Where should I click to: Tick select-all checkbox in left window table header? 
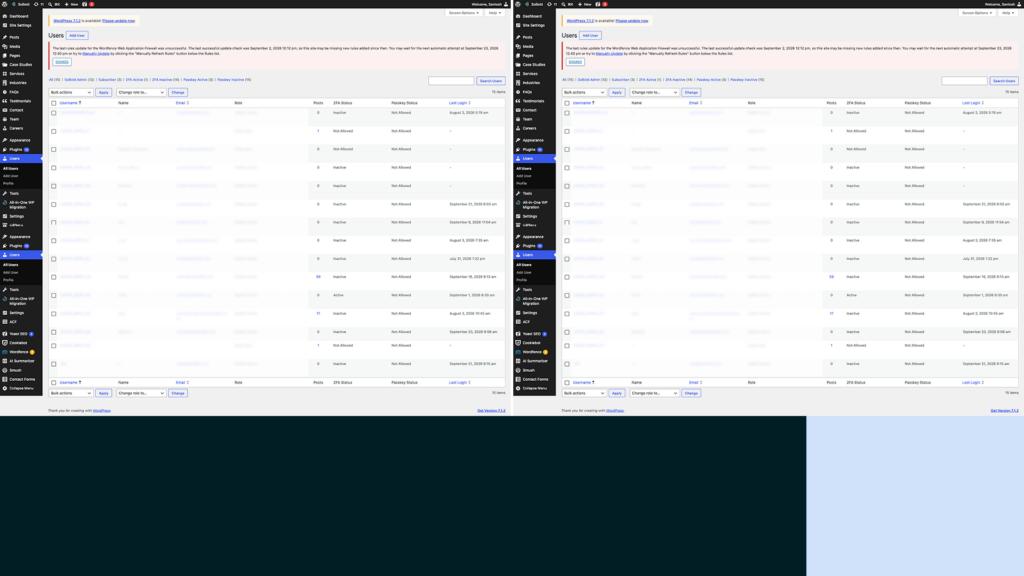coord(54,103)
